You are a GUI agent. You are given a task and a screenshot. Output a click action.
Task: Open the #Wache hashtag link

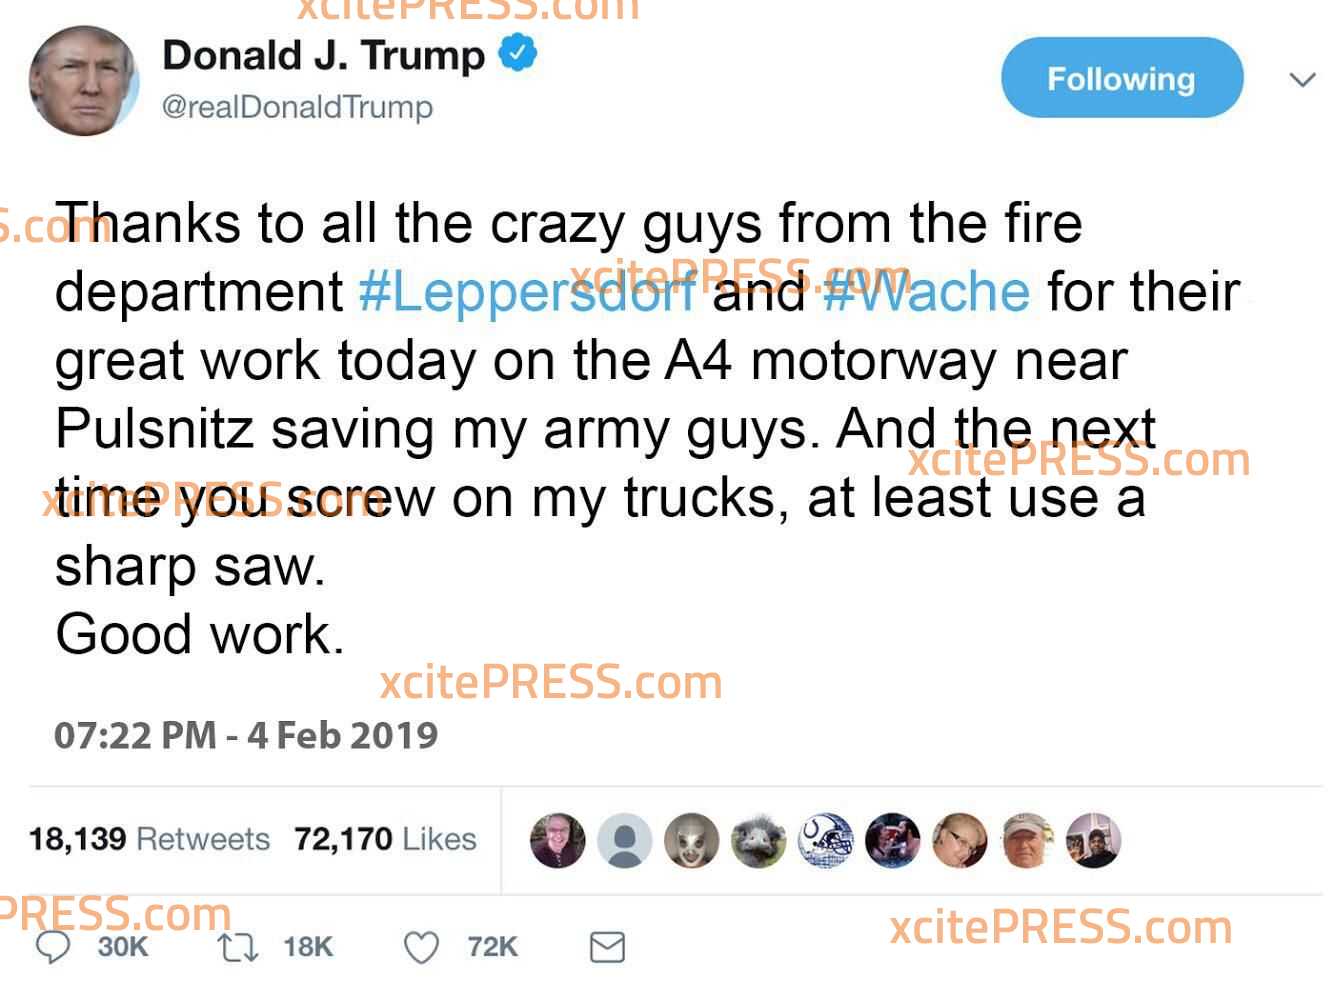pos(926,292)
